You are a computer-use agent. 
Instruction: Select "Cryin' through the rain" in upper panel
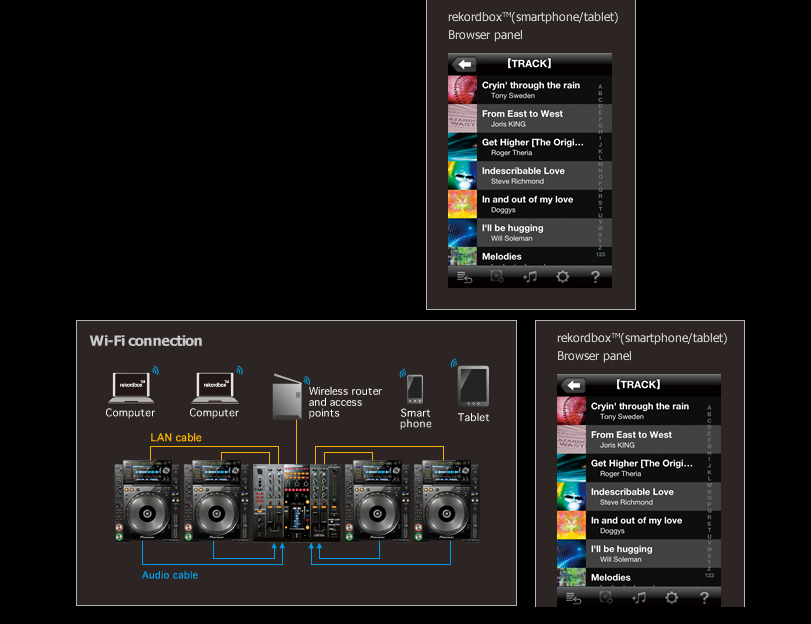(x=530, y=90)
